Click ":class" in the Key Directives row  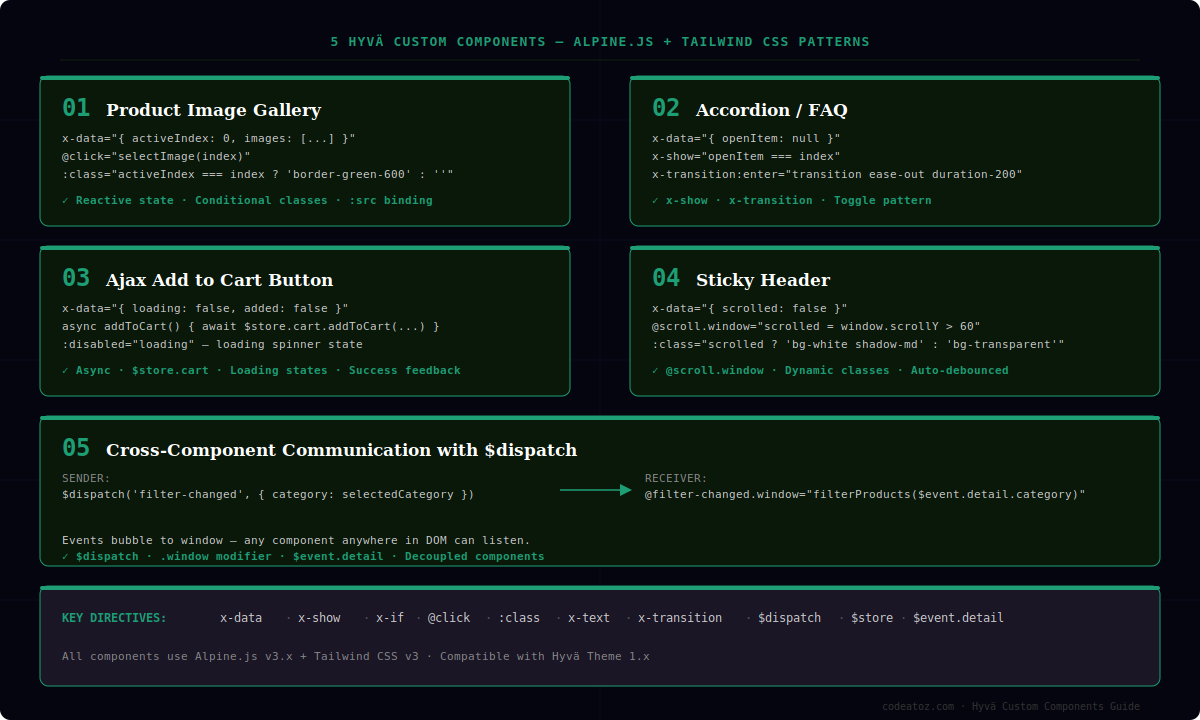[519, 618]
